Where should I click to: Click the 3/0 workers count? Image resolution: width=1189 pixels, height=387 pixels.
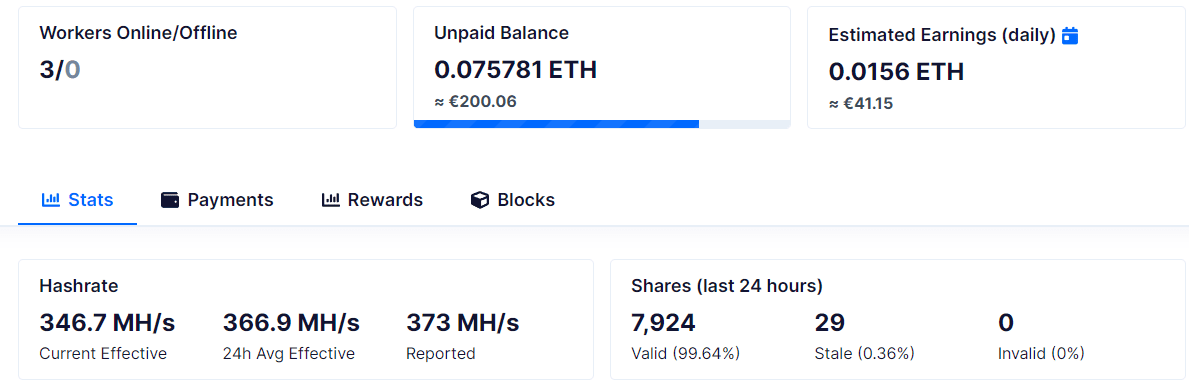(60, 71)
